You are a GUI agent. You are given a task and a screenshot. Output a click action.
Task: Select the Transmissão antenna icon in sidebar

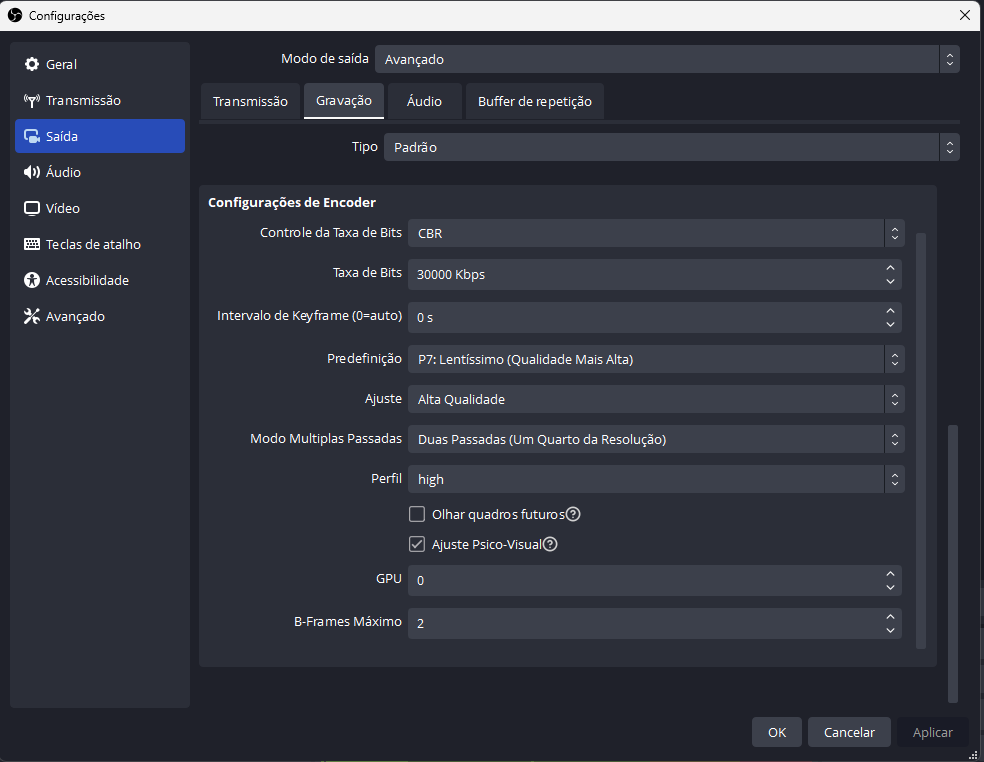point(31,100)
